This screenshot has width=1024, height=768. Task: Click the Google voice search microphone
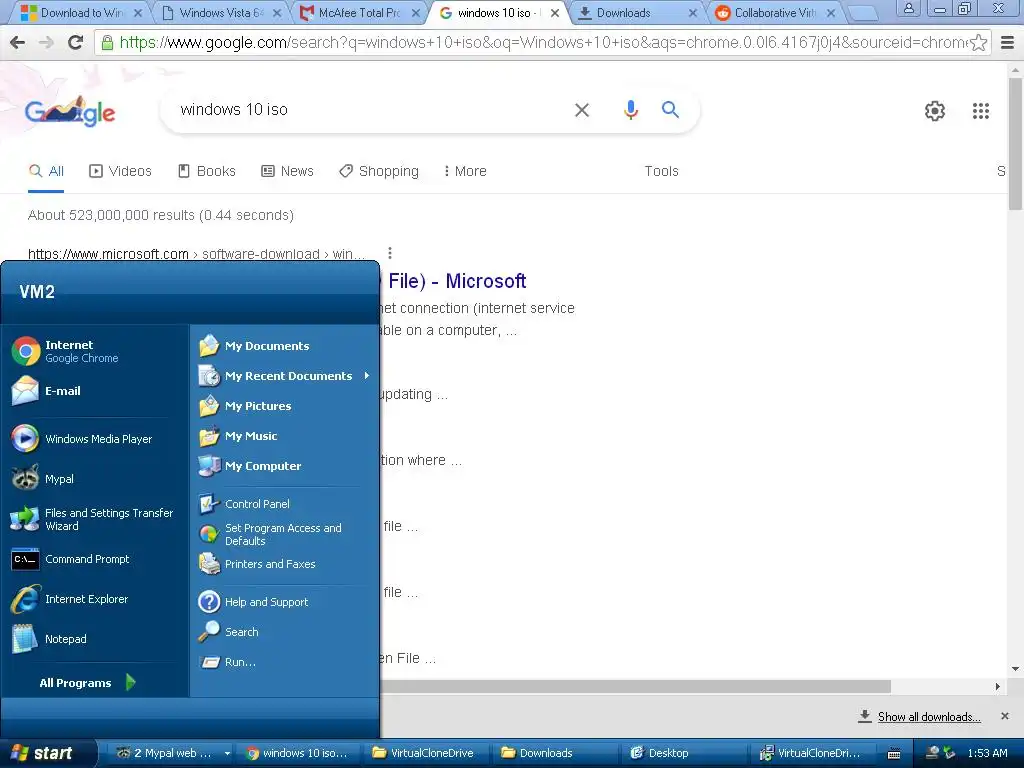(630, 110)
